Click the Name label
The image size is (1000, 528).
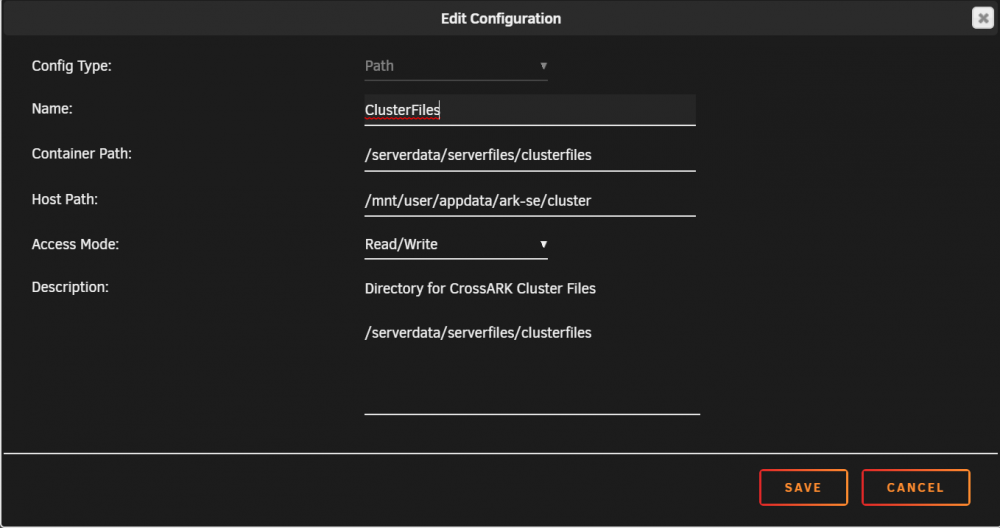52,108
